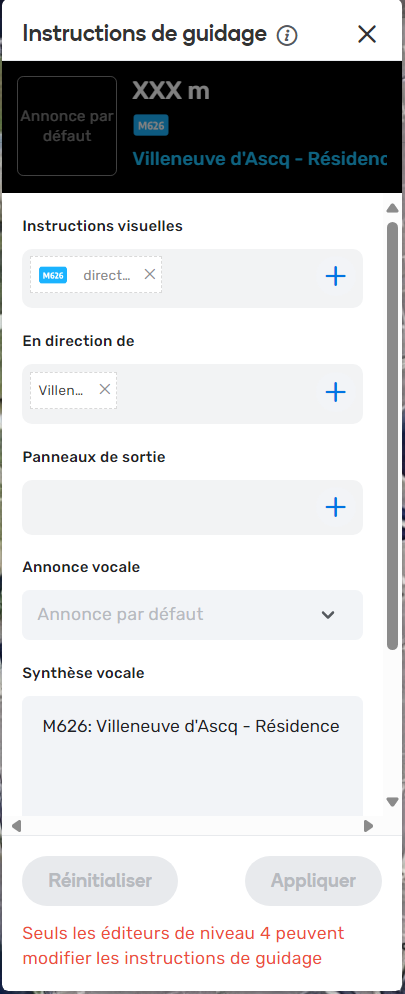Open the Annonce vocale dropdown
Screen dimensions: 405x994
[x=193, y=614]
